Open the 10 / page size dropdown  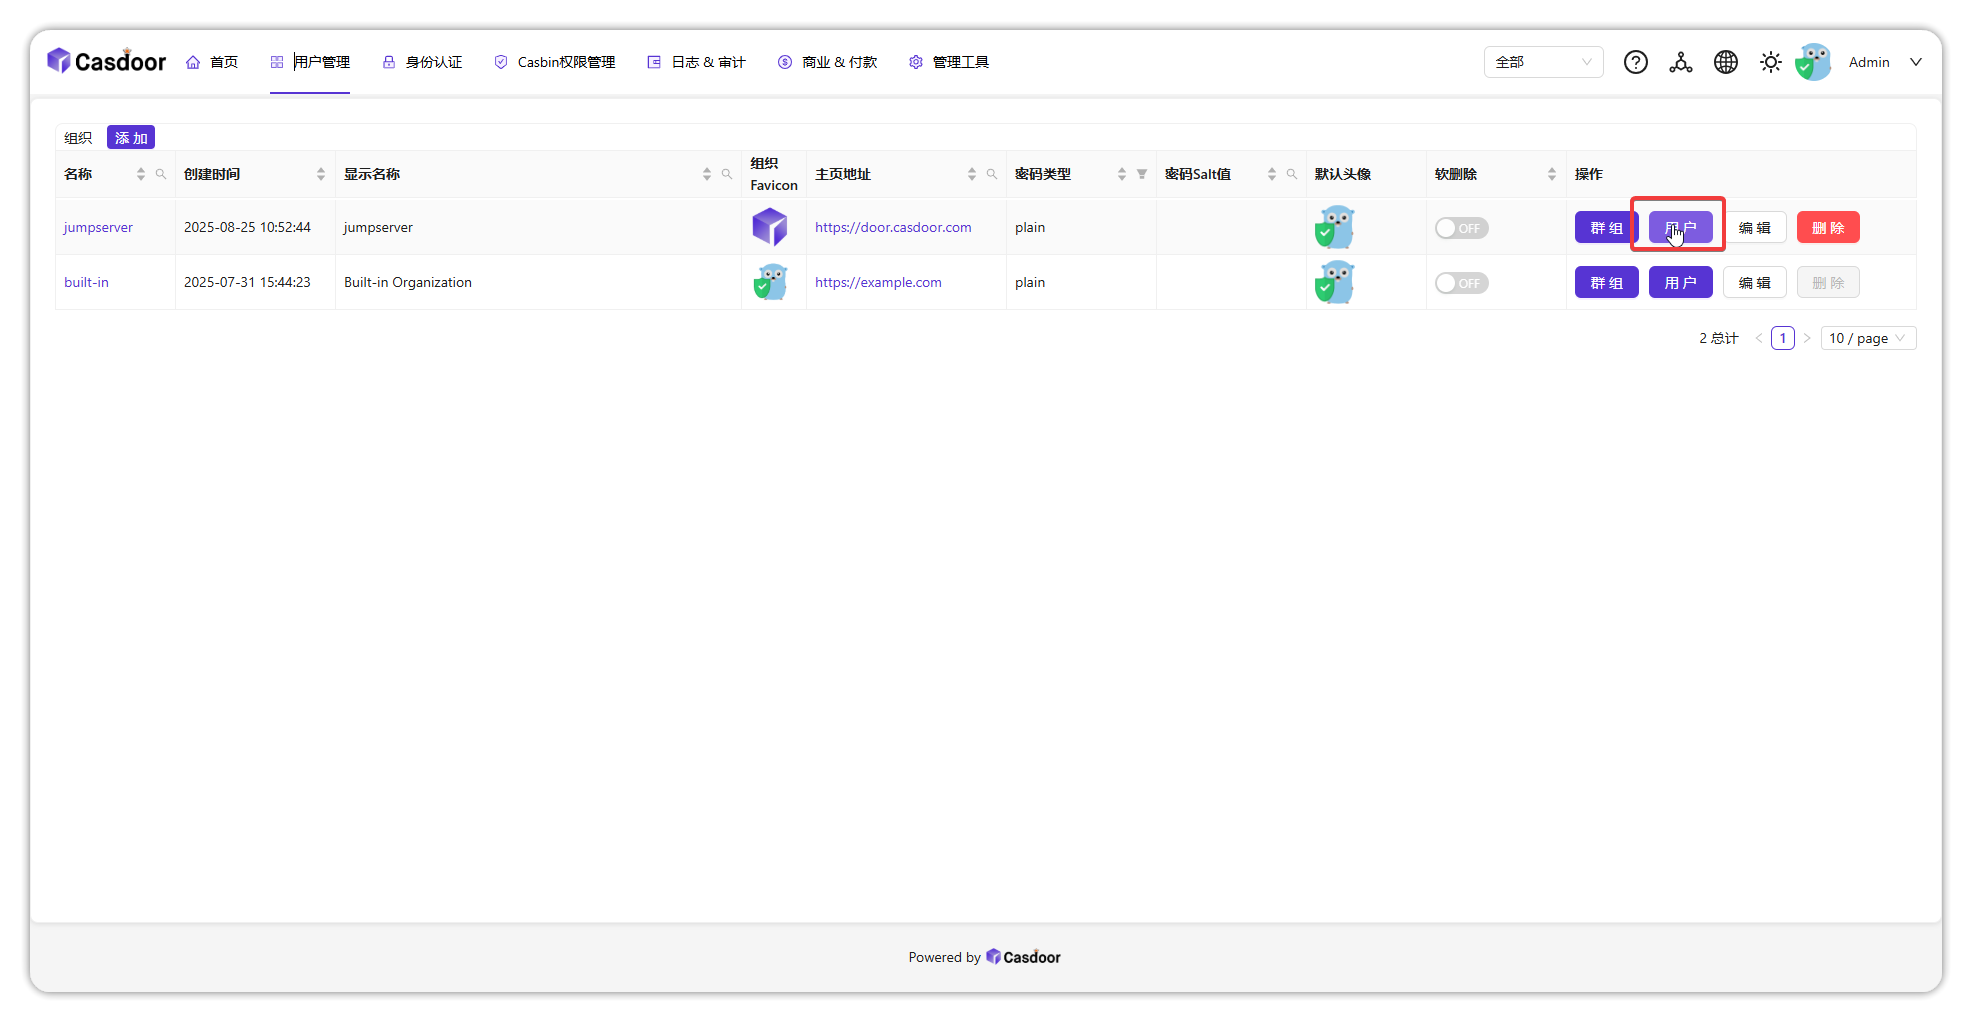[1868, 338]
